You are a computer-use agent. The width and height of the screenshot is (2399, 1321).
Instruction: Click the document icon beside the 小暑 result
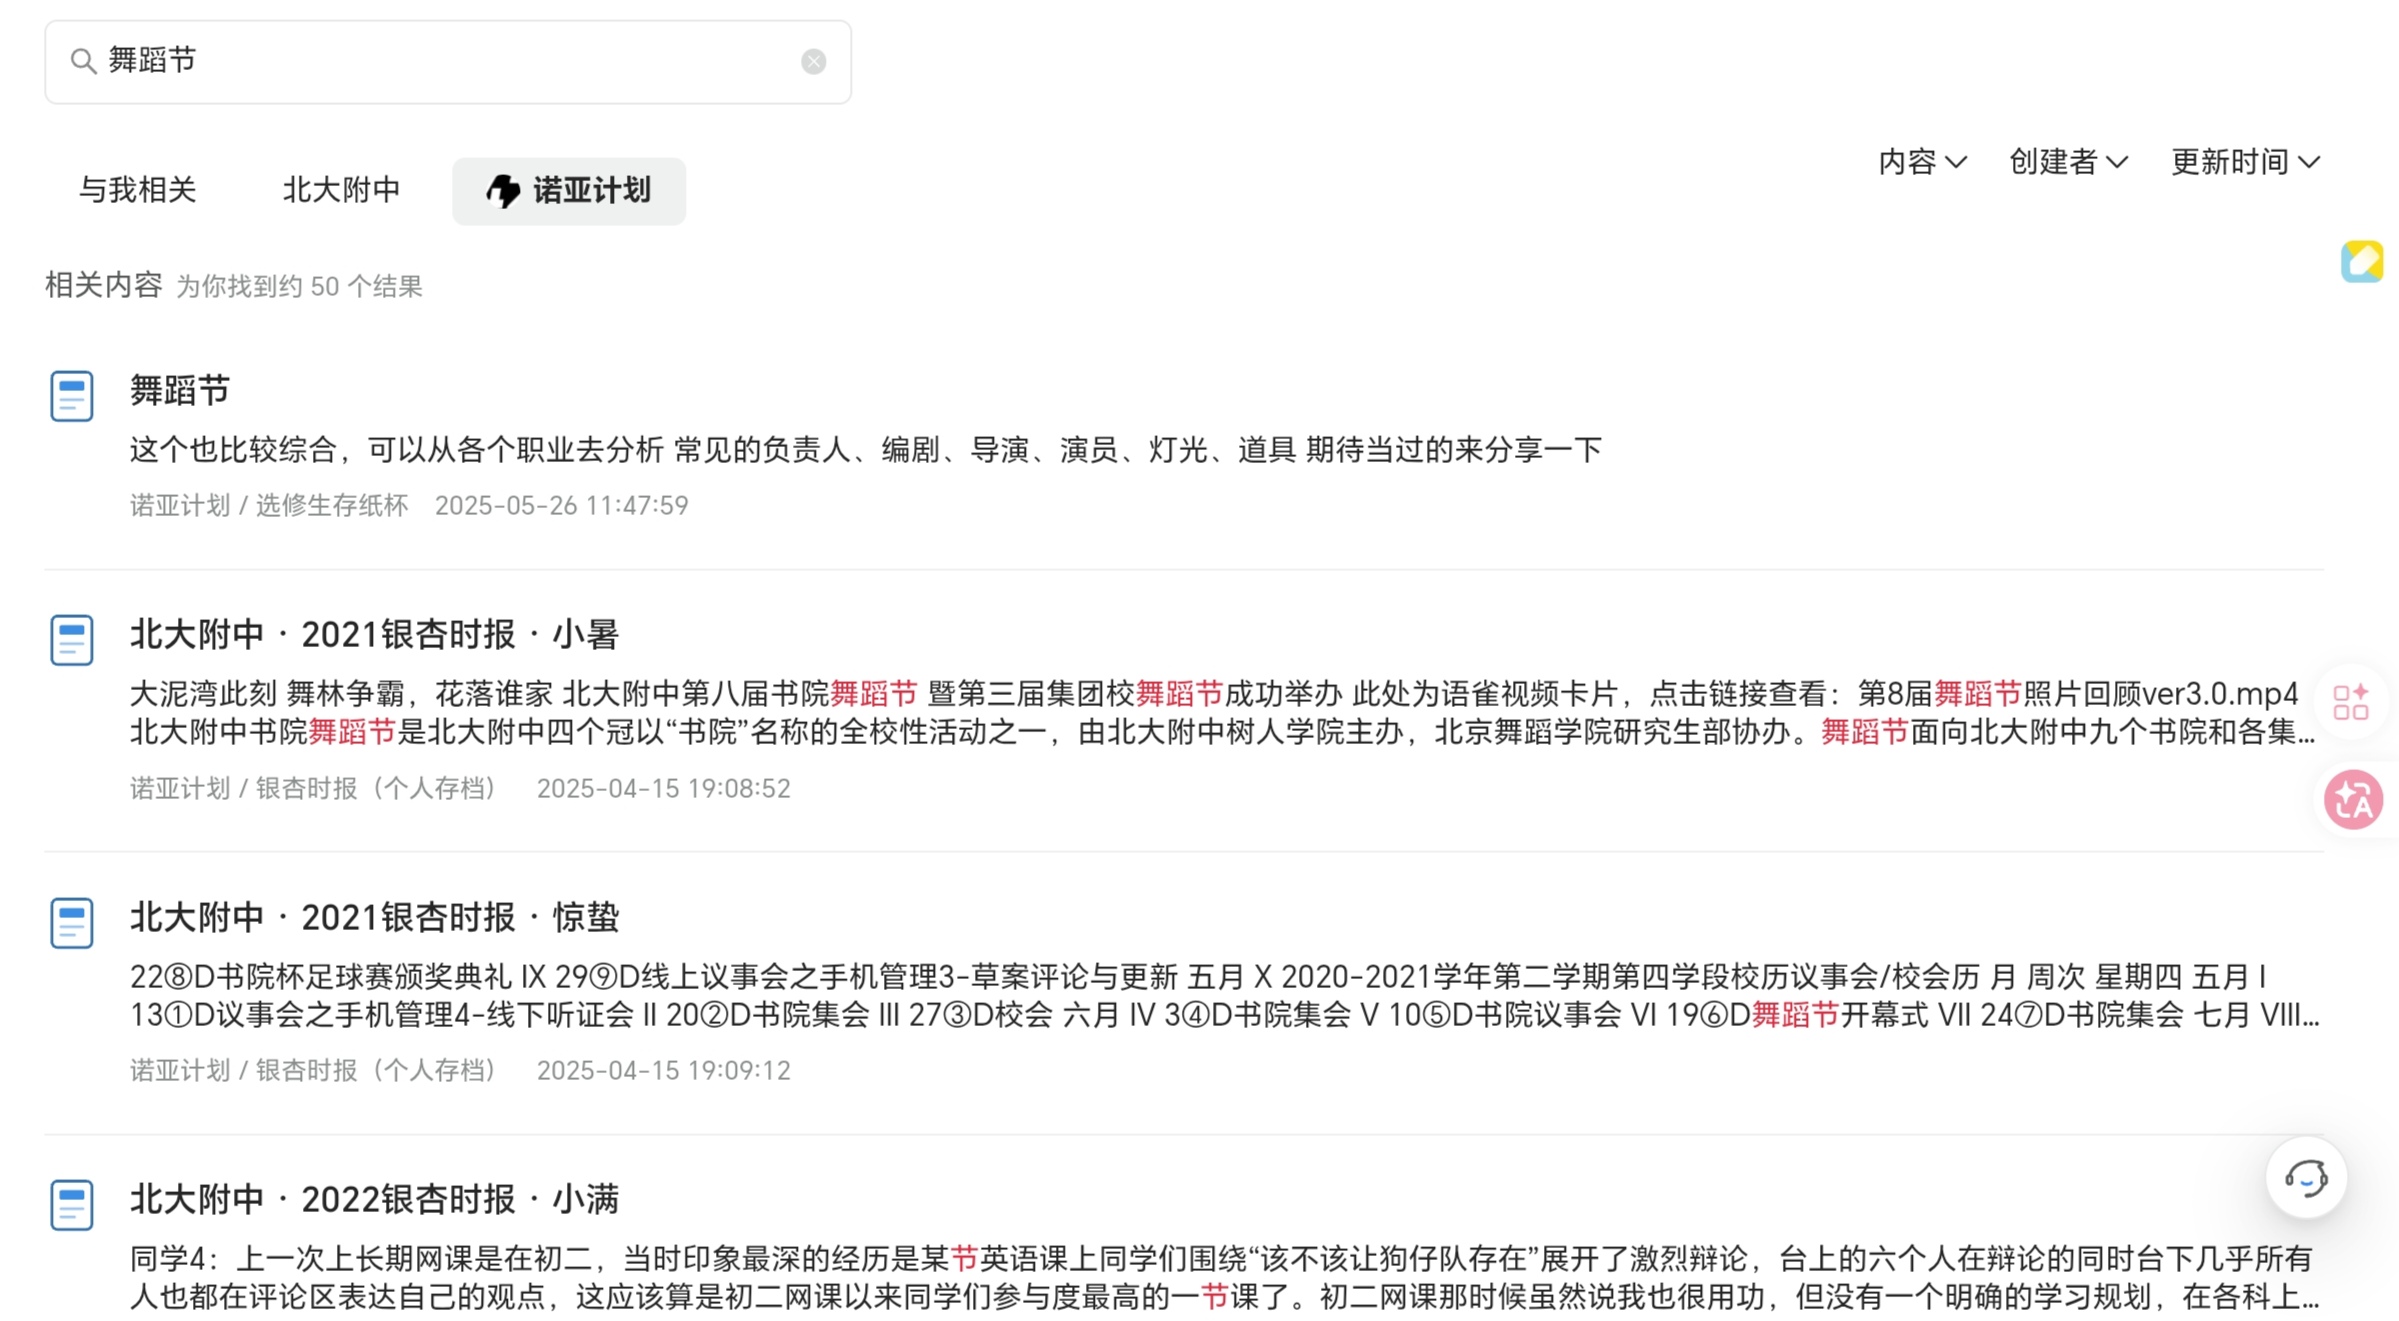pos(72,640)
